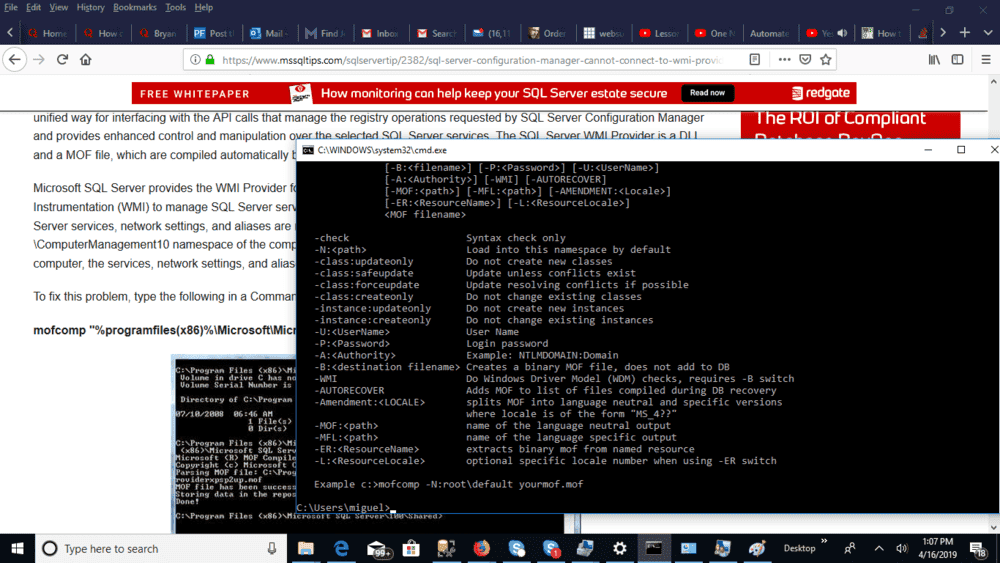This screenshot has width=1000, height=563.
Task: Bookmark this page with star icon
Action: click(826, 60)
